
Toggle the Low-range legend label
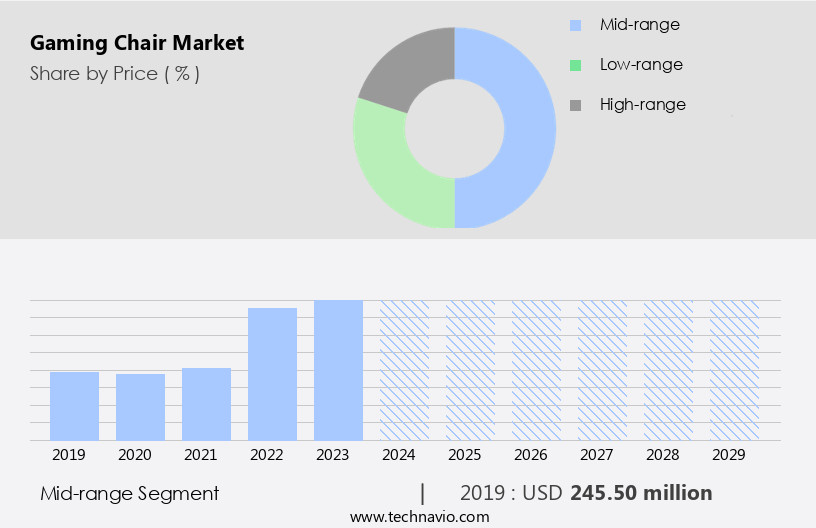pos(641,65)
